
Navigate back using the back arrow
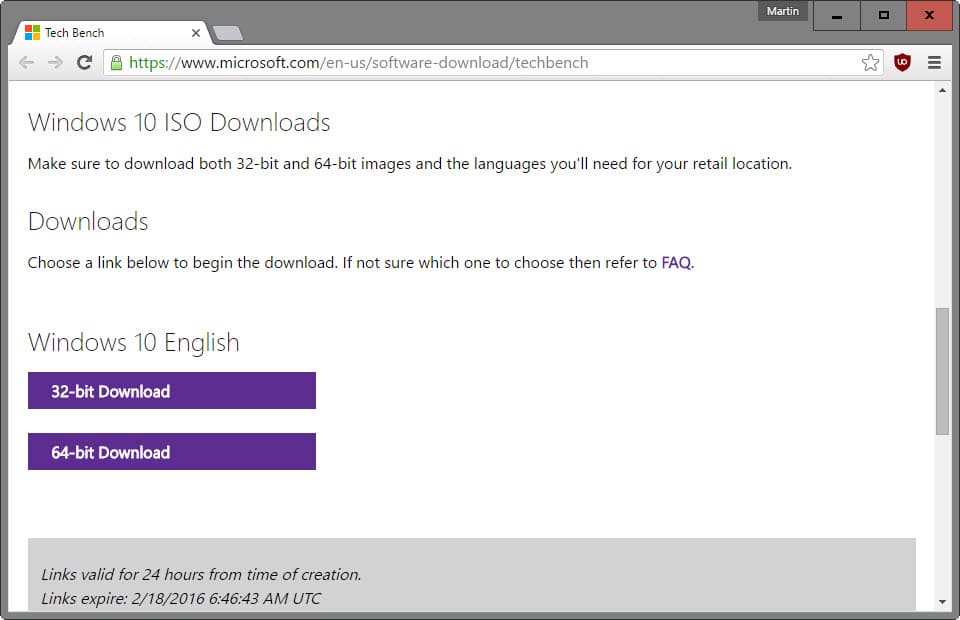[27, 62]
